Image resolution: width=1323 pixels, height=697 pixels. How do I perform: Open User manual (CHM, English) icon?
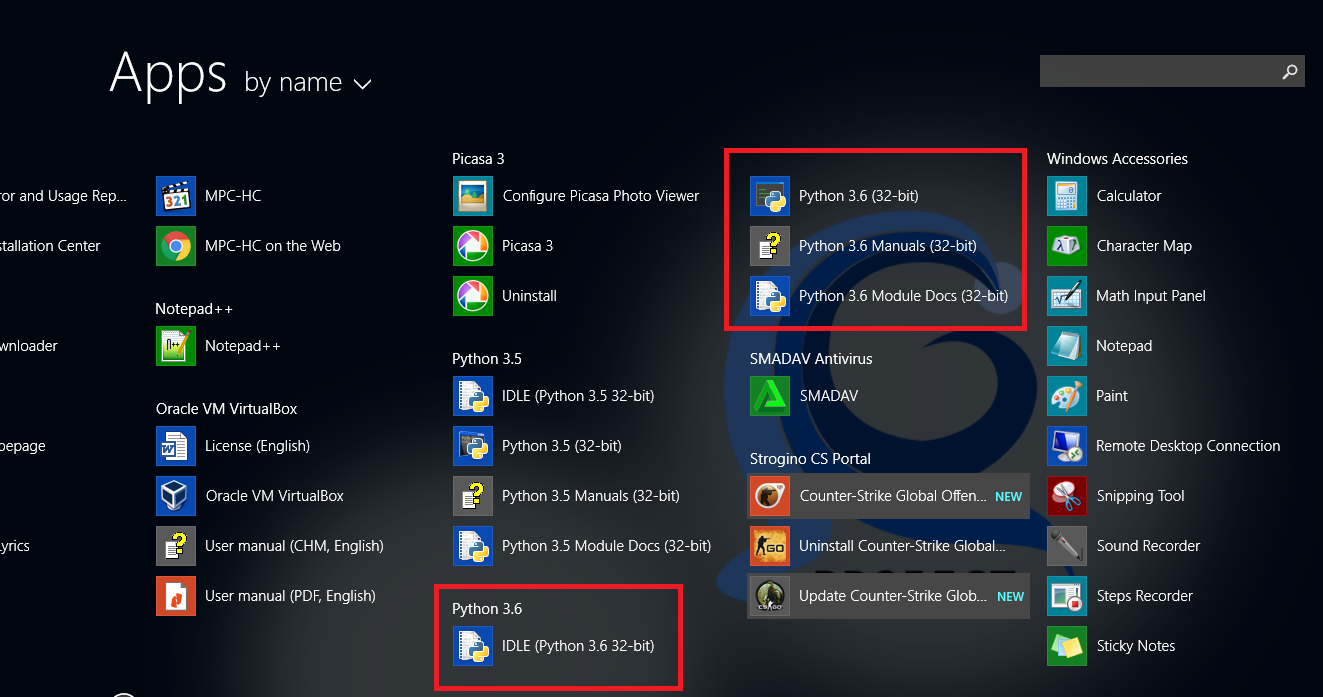click(176, 546)
